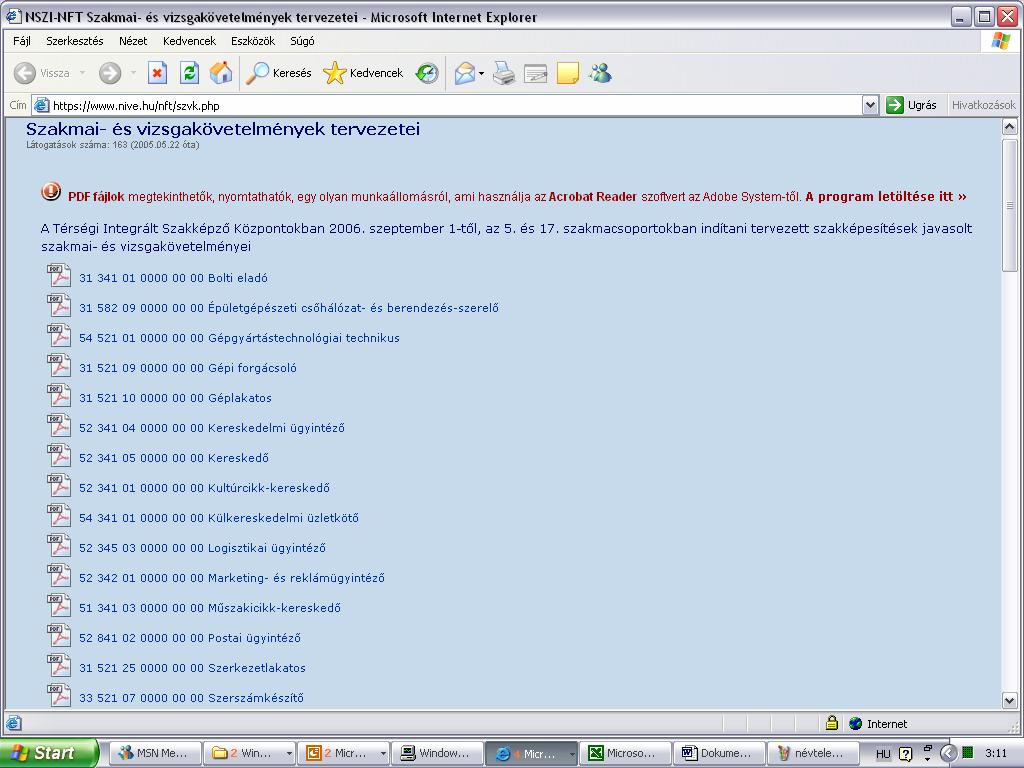This screenshot has height=768, width=1024.
Task: Click PDF icon beside Szerszámkészítő
Action: point(59,696)
